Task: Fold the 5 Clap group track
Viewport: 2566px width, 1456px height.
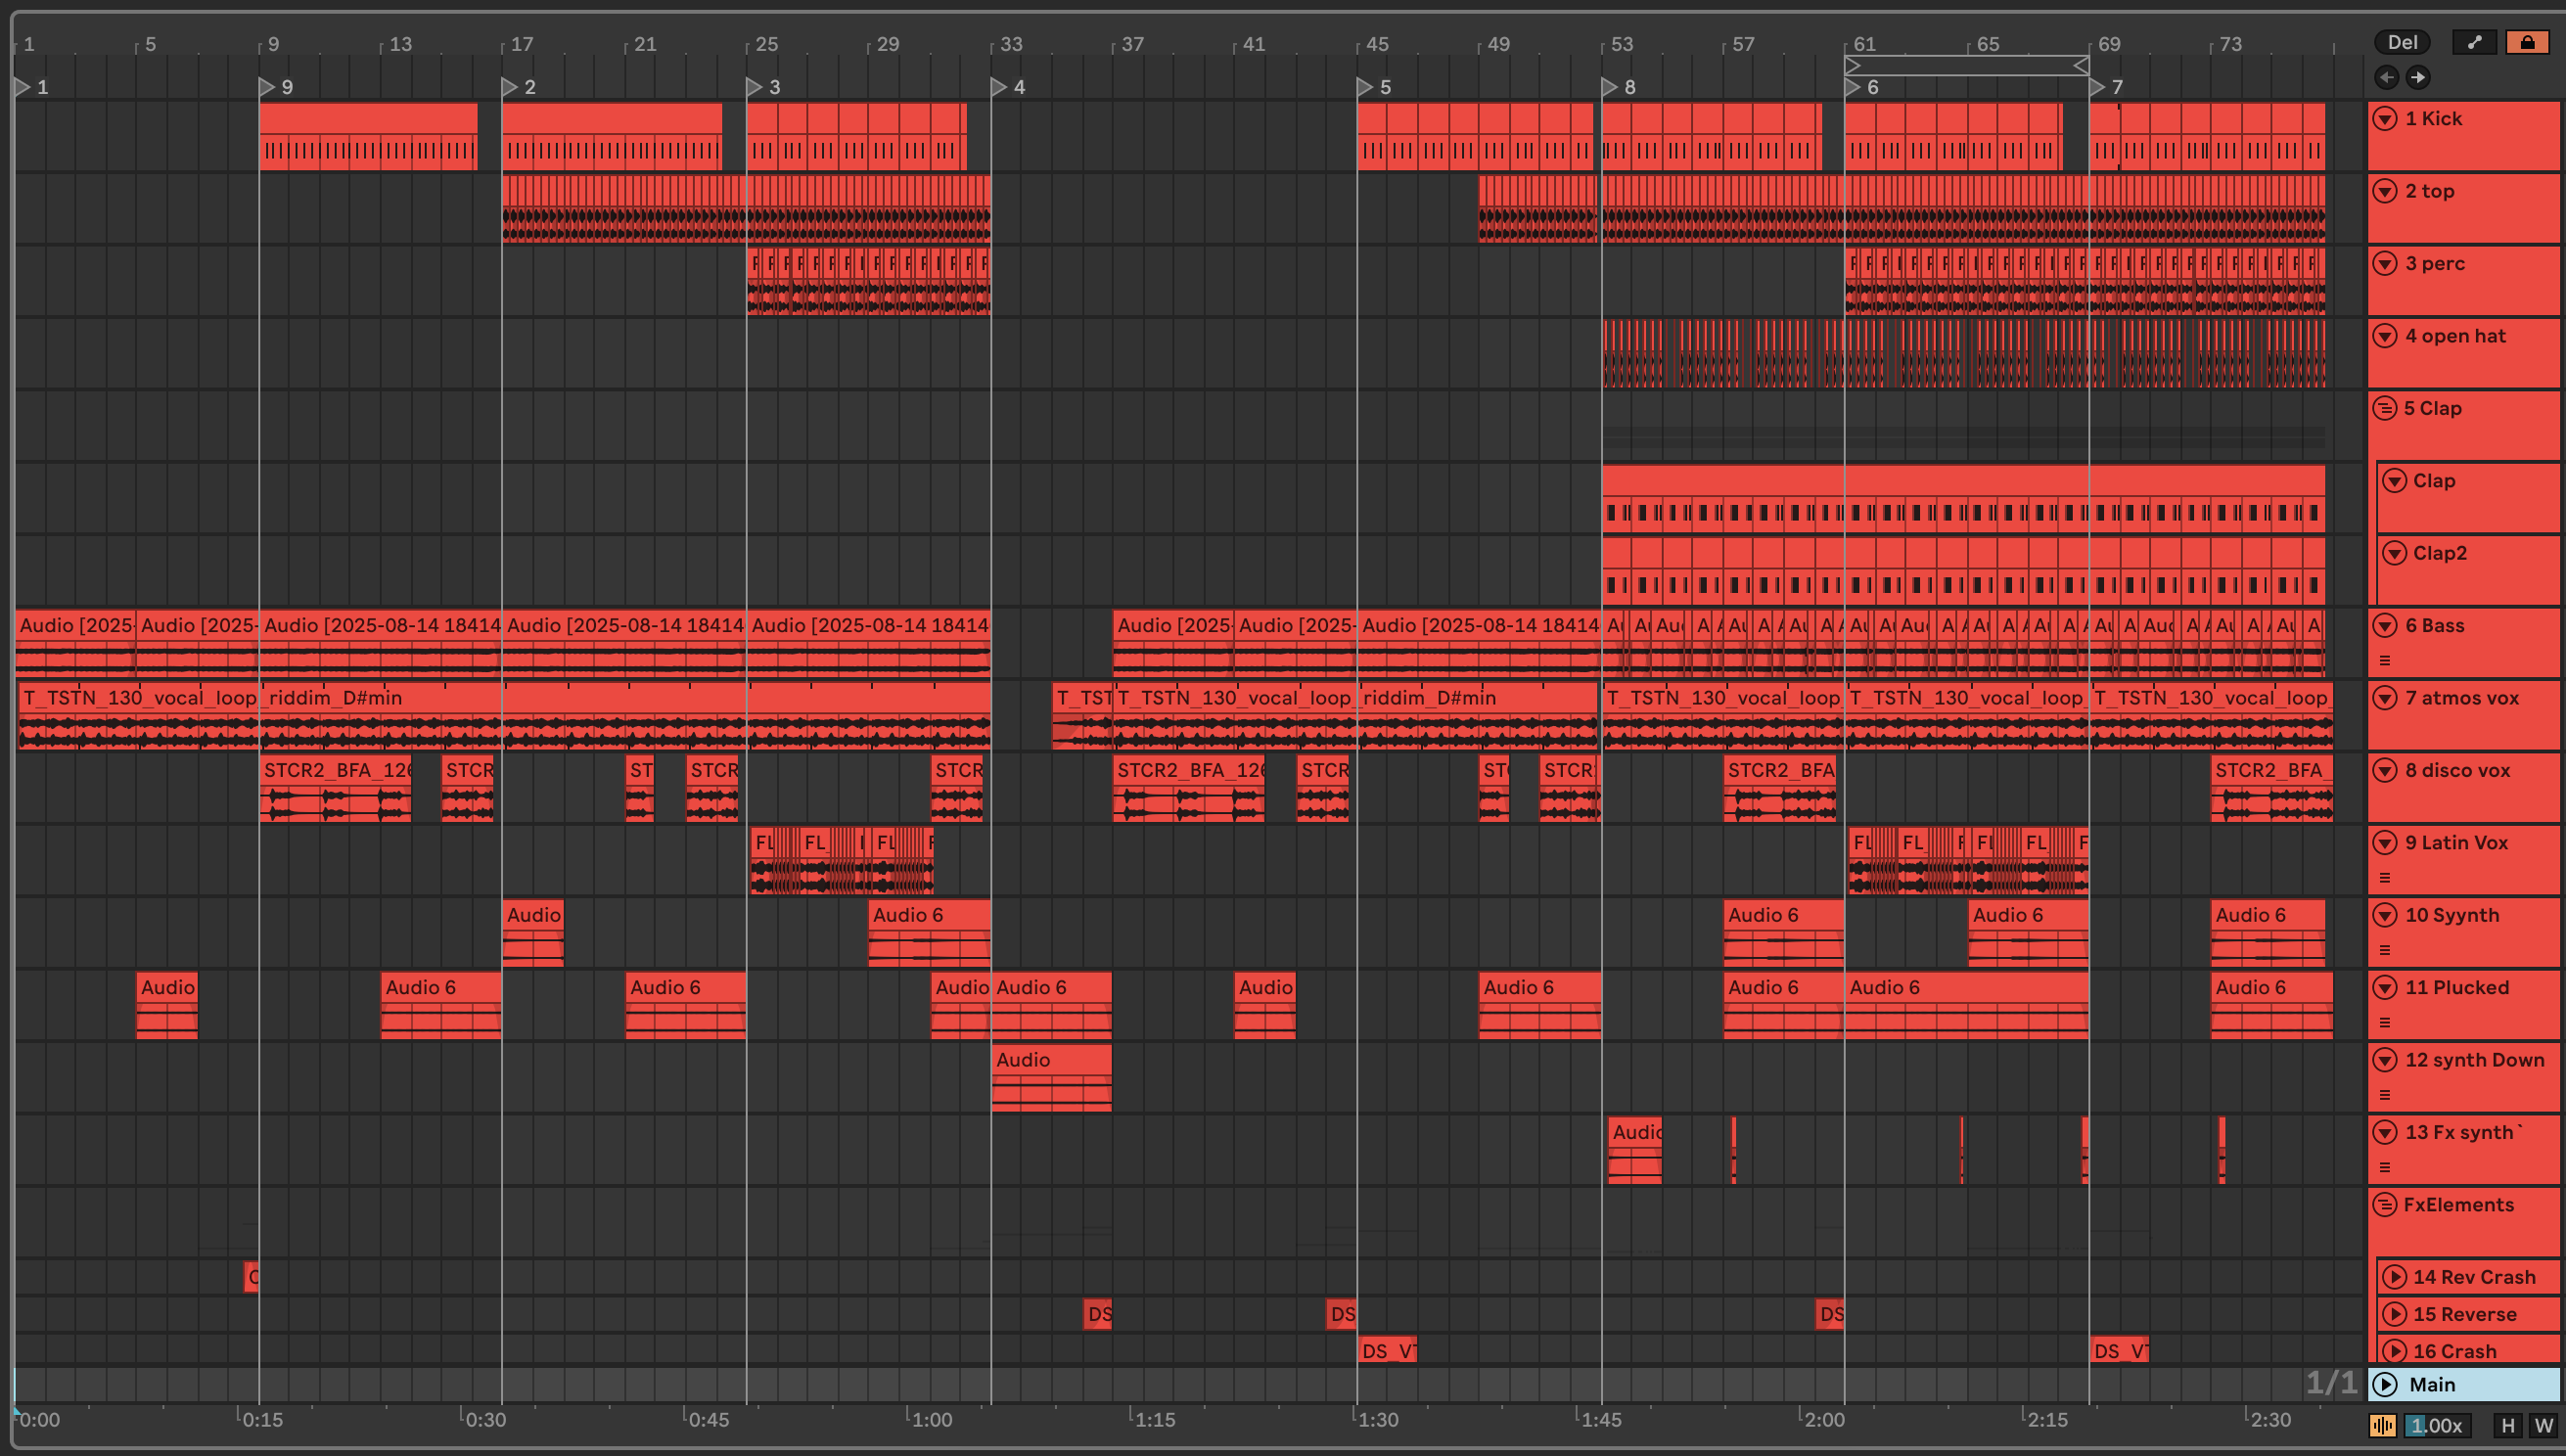Action: pos(2385,408)
